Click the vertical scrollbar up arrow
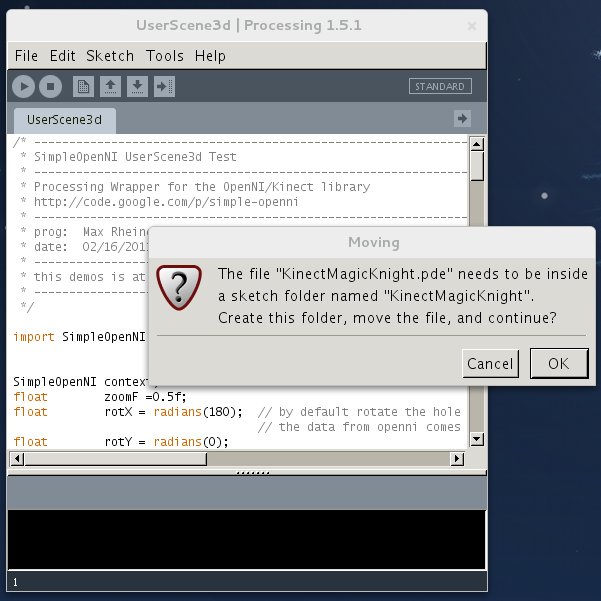The width and height of the screenshot is (601, 601). 477,145
